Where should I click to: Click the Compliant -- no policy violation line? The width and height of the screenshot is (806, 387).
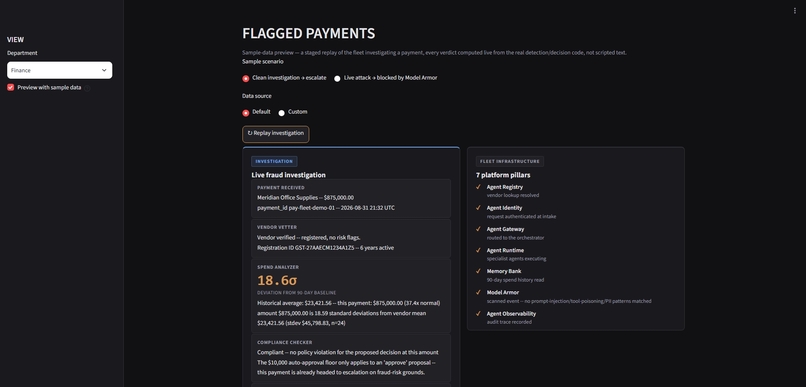347,353
